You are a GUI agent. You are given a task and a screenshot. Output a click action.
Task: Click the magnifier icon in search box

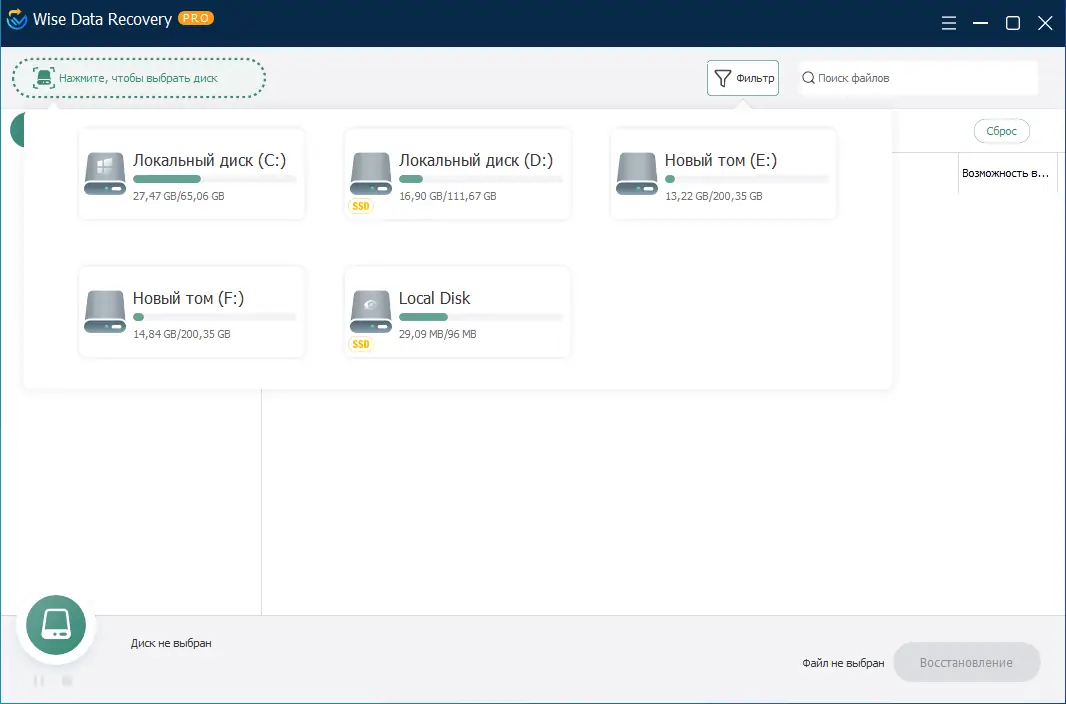pos(808,77)
